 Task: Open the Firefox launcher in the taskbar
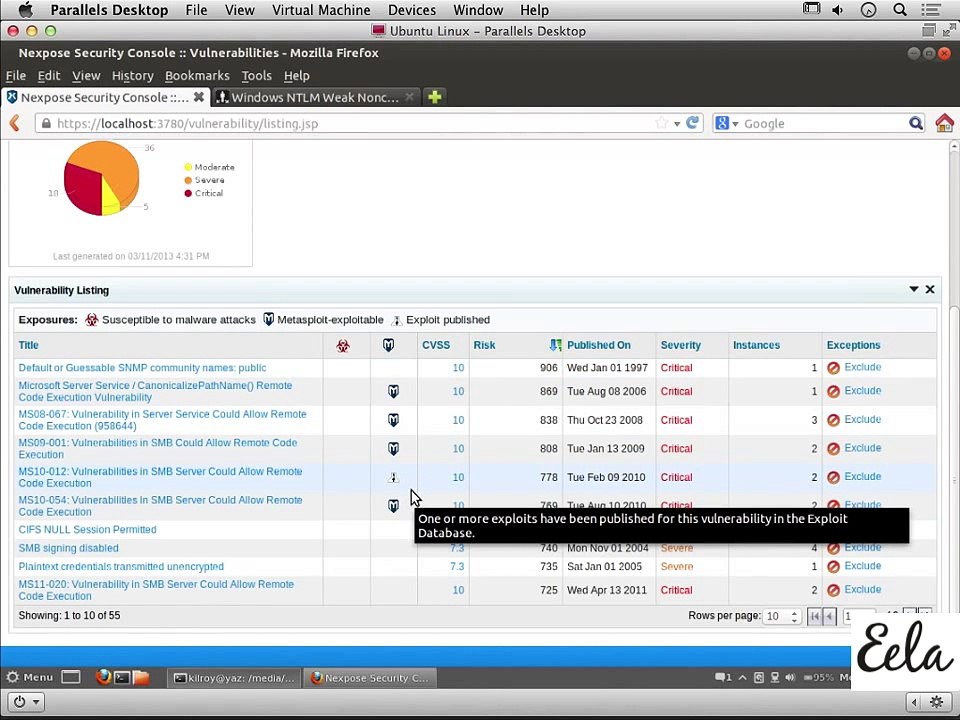tap(103, 677)
